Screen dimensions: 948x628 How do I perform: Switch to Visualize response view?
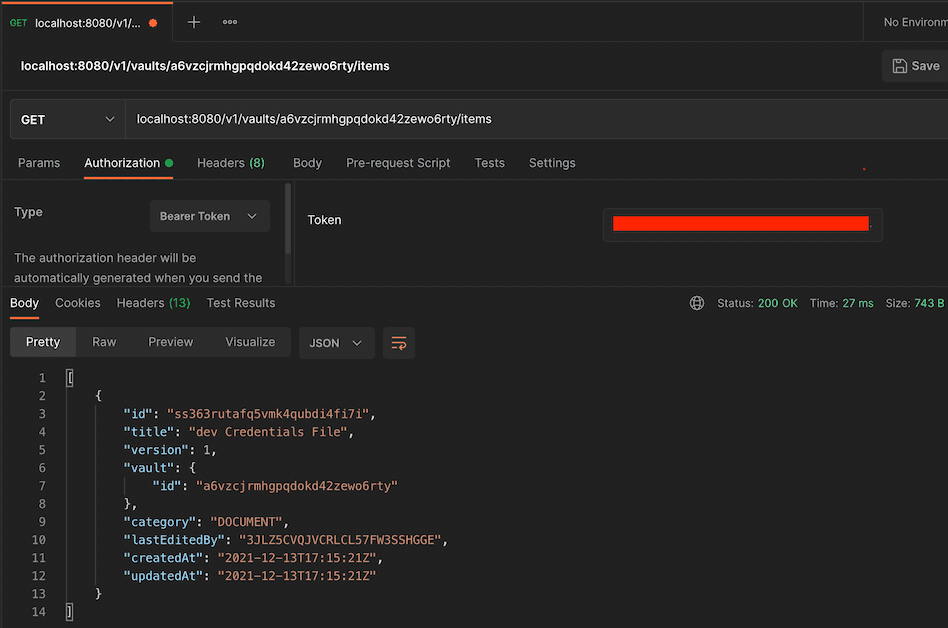tap(250, 342)
